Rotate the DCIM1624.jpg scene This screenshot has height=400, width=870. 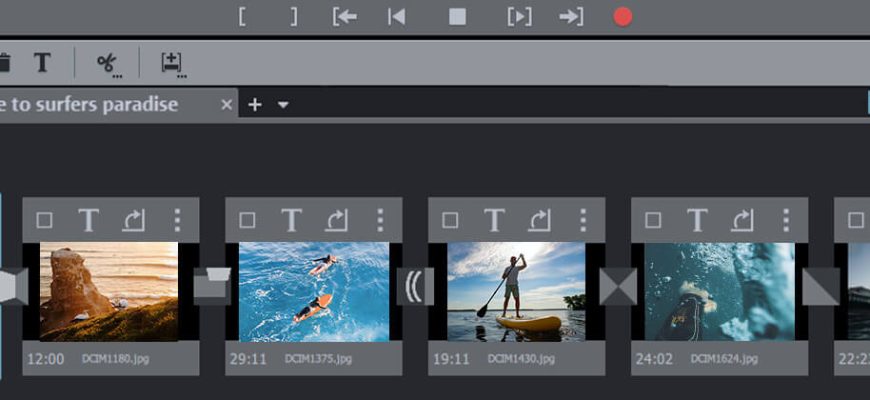(742, 220)
